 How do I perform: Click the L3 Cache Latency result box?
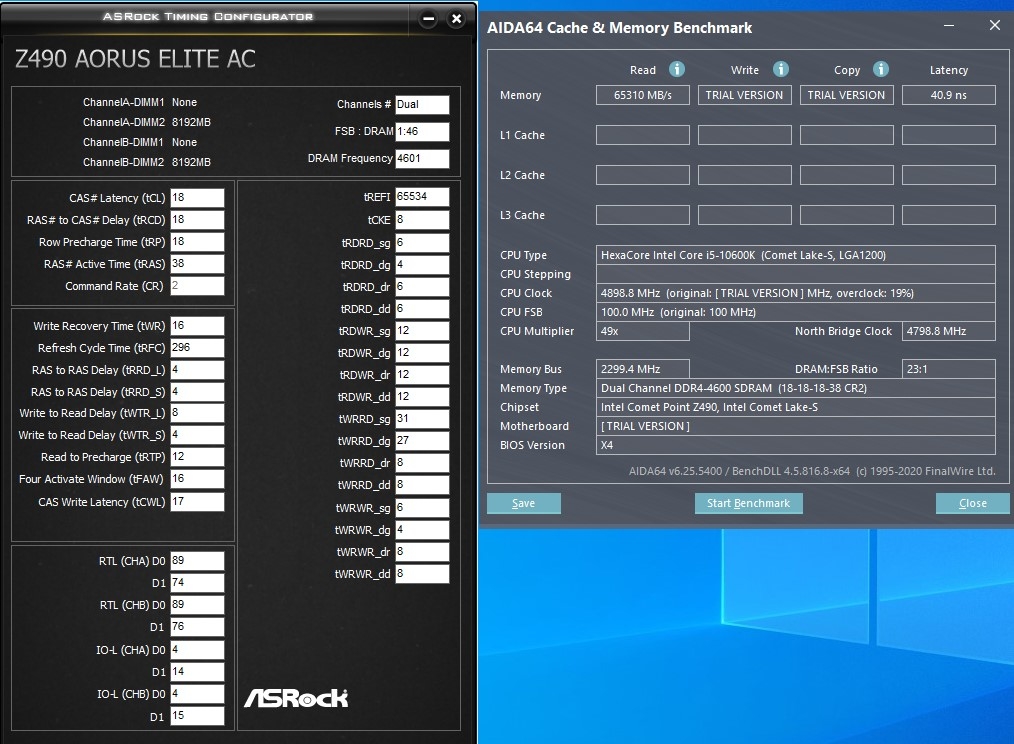[949, 215]
